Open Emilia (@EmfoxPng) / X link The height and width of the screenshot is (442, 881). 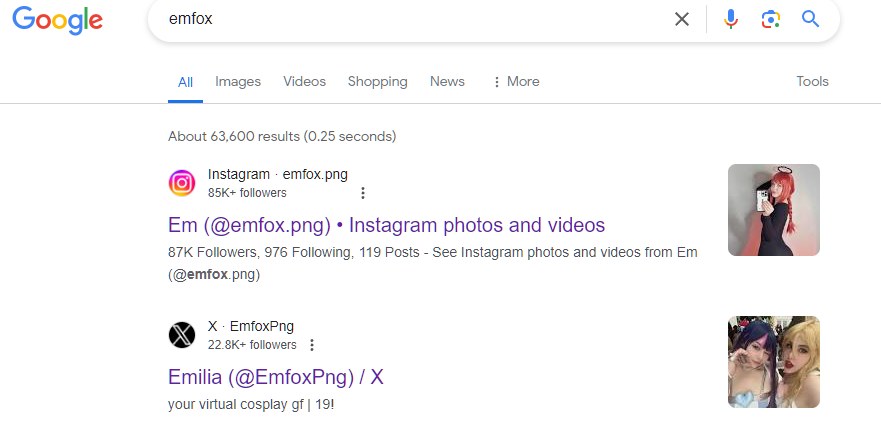click(x=276, y=377)
